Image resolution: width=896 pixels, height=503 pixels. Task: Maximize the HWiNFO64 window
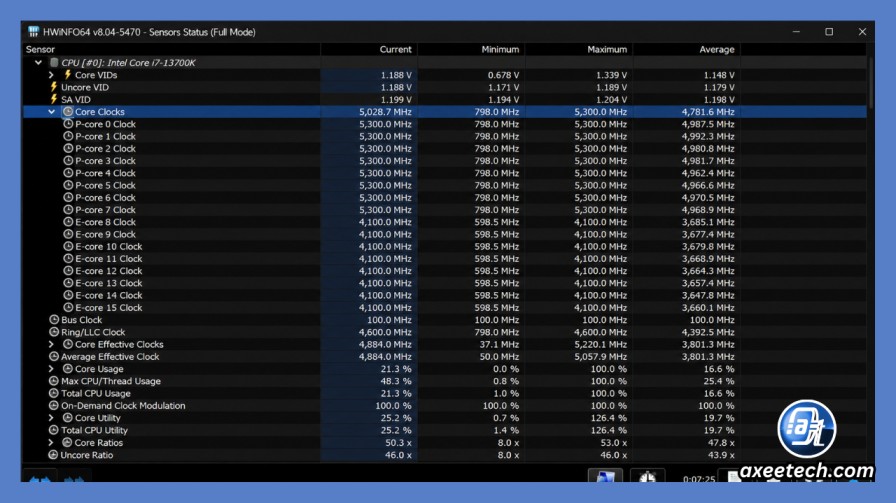829,32
